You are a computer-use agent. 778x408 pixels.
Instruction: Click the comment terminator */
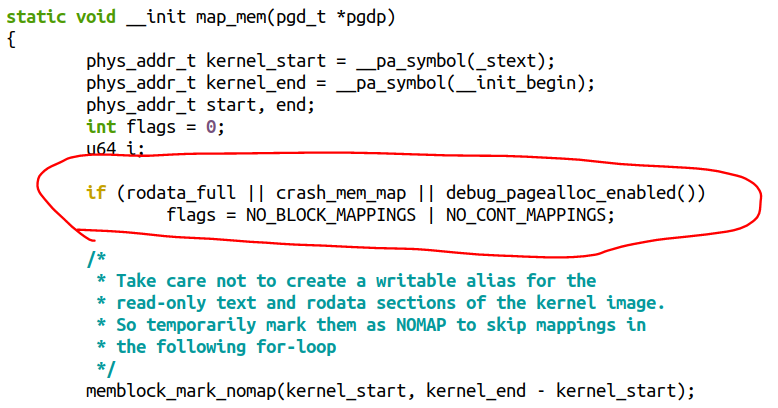pyautogui.click(x=106, y=369)
